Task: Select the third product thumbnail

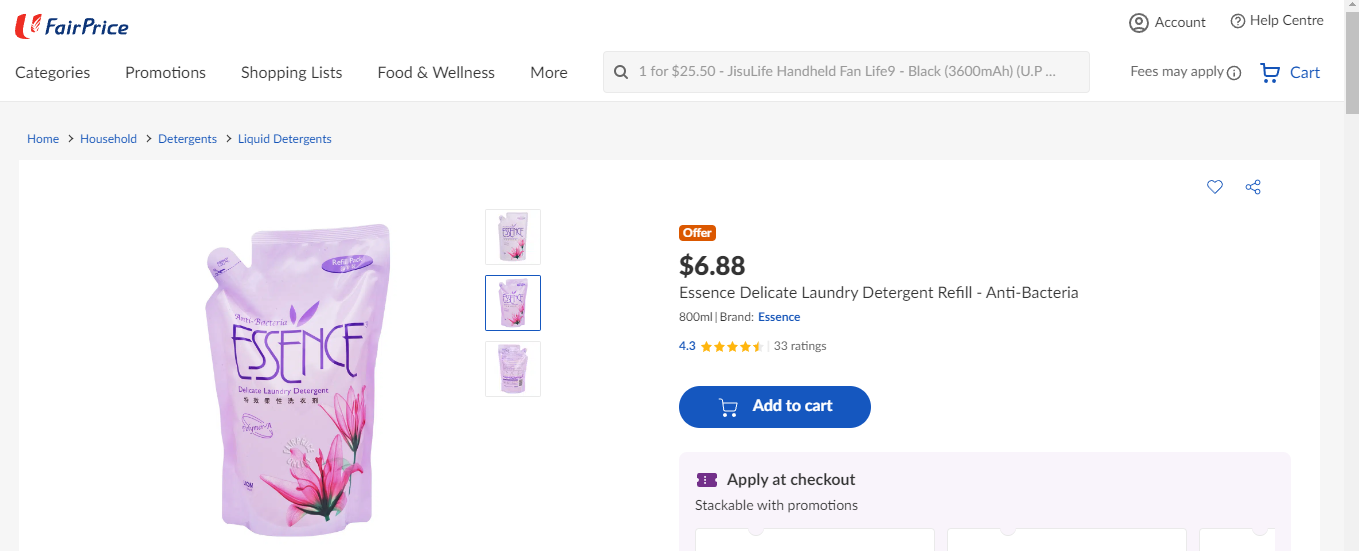Action: pos(513,369)
